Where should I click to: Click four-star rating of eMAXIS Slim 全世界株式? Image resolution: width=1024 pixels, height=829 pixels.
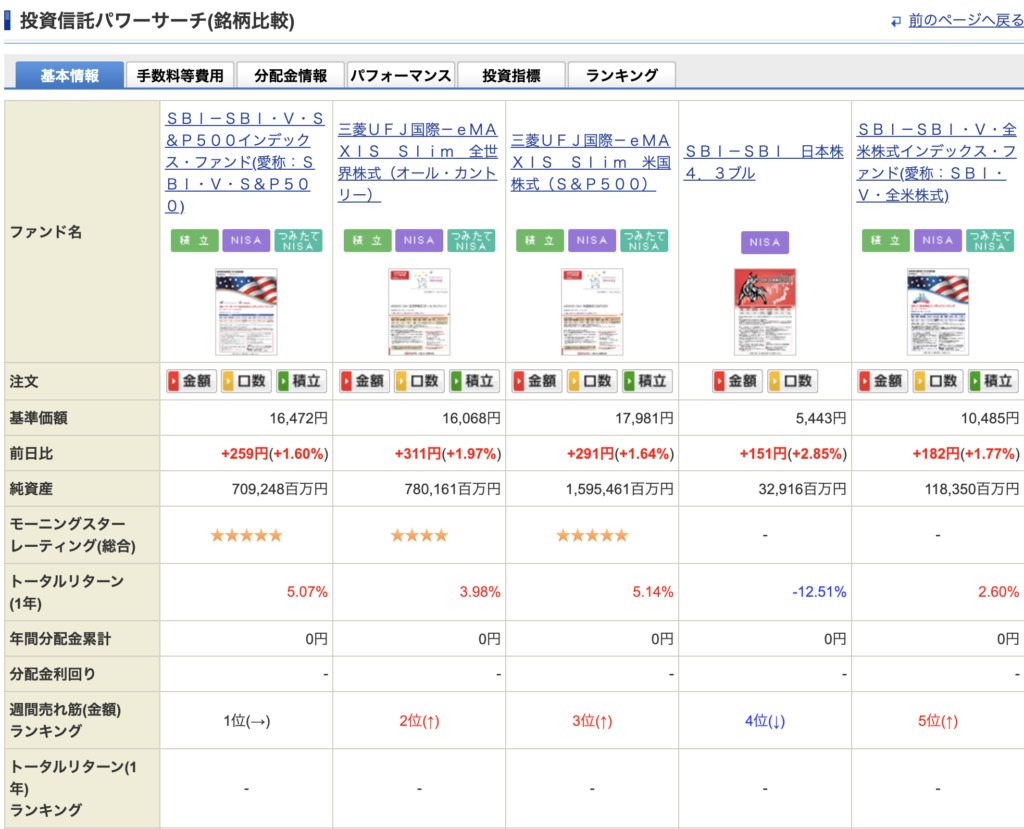click(x=419, y=536)
